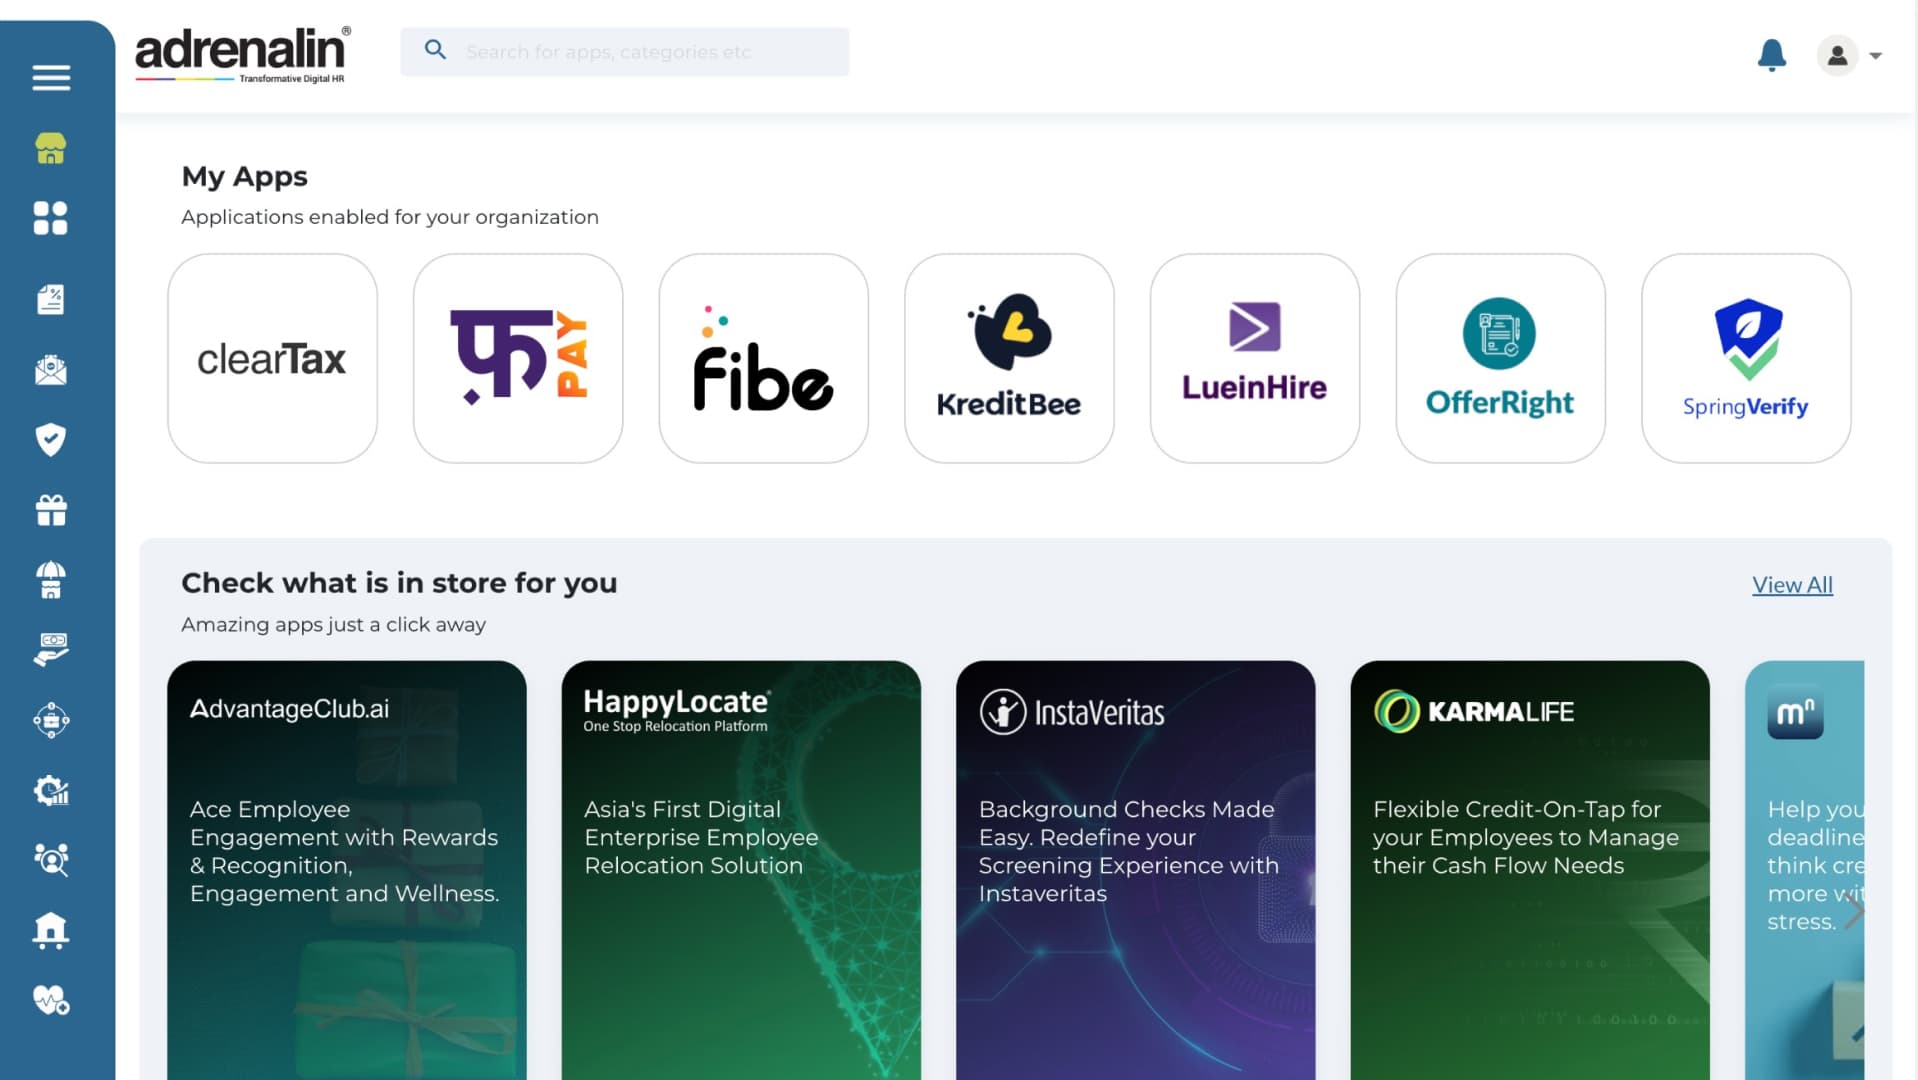The height and width of the screenshot is (1080, 1918).
Task: Open the house building sidebar icon
Action: point(51,930)
